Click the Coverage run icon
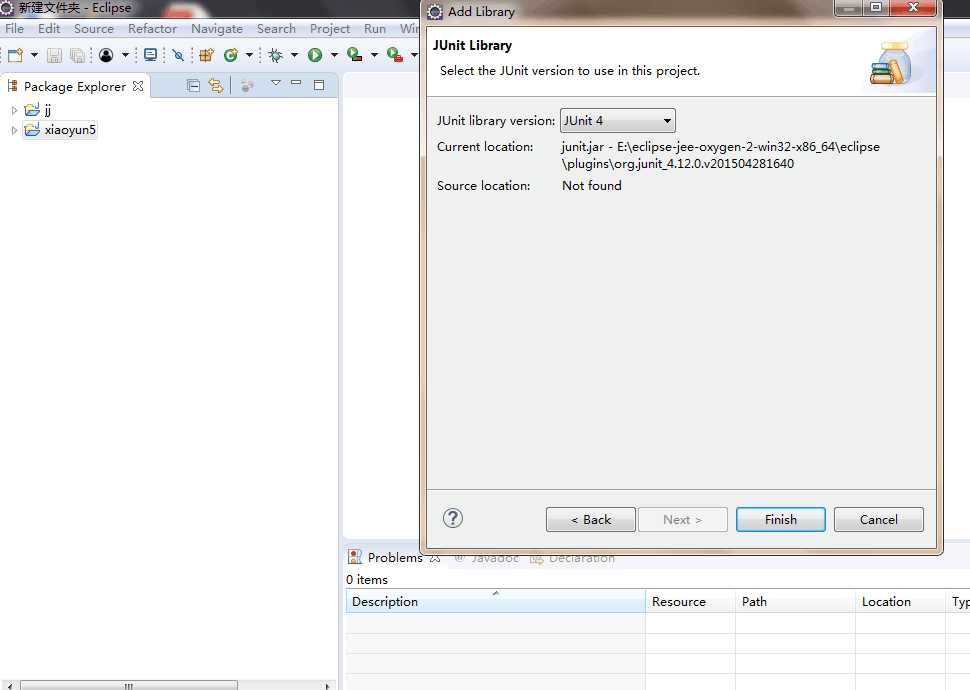 pyautogui.click(x=354, y=55)
